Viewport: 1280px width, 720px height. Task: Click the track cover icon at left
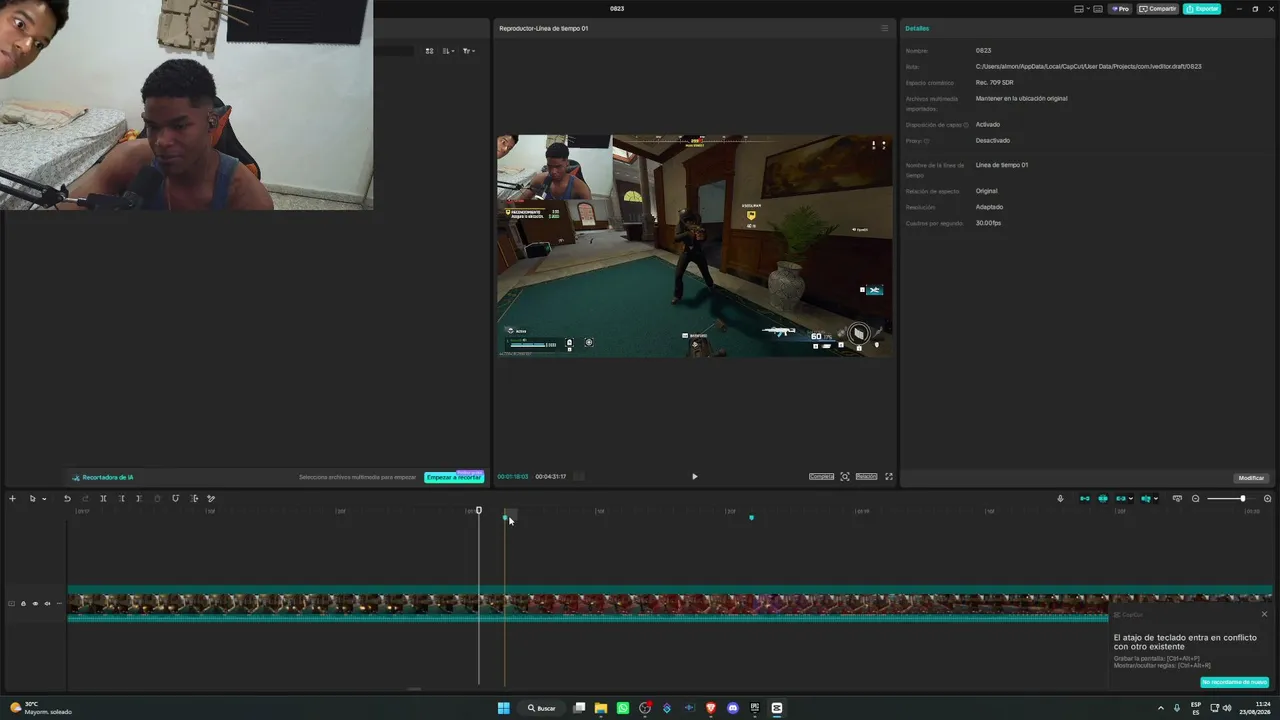[11, 604]
